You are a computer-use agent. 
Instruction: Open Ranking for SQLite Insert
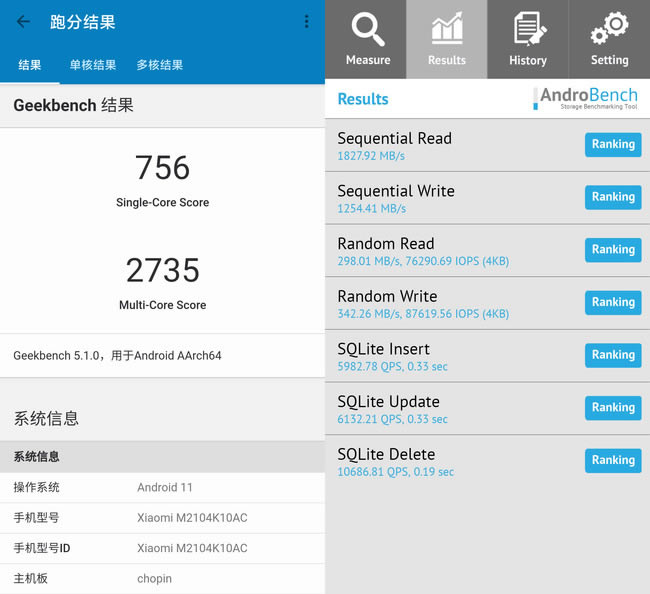pos(612,355)
